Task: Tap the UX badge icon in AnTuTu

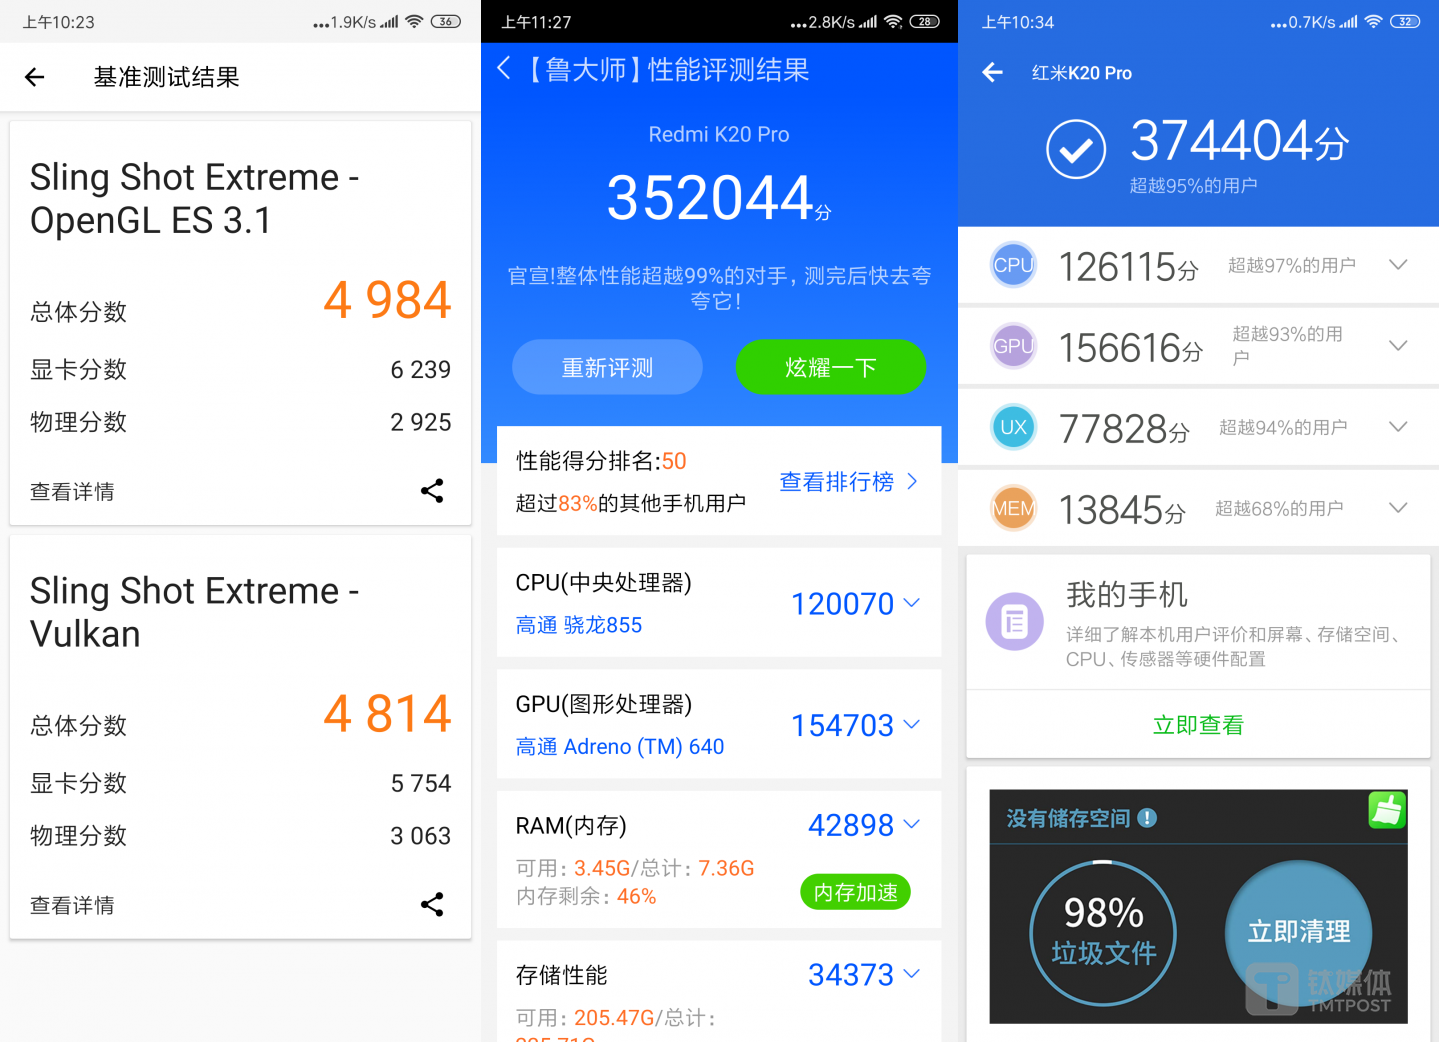Action: pyautogui.click(x=1013, y=427)
